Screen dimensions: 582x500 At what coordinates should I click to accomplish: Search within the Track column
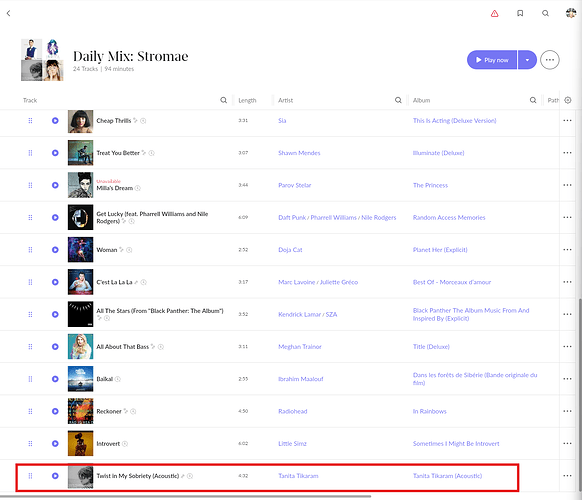(x=223, y=100)
